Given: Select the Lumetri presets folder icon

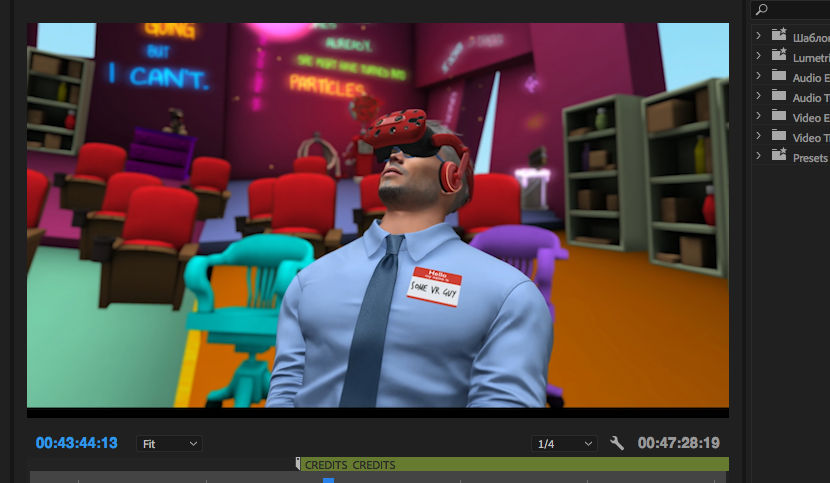Looking at the screenshot, I should pos(779,55).
